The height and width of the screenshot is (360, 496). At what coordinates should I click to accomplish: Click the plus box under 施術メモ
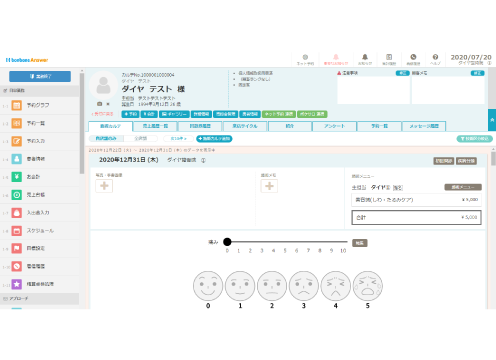coord(269,186)
